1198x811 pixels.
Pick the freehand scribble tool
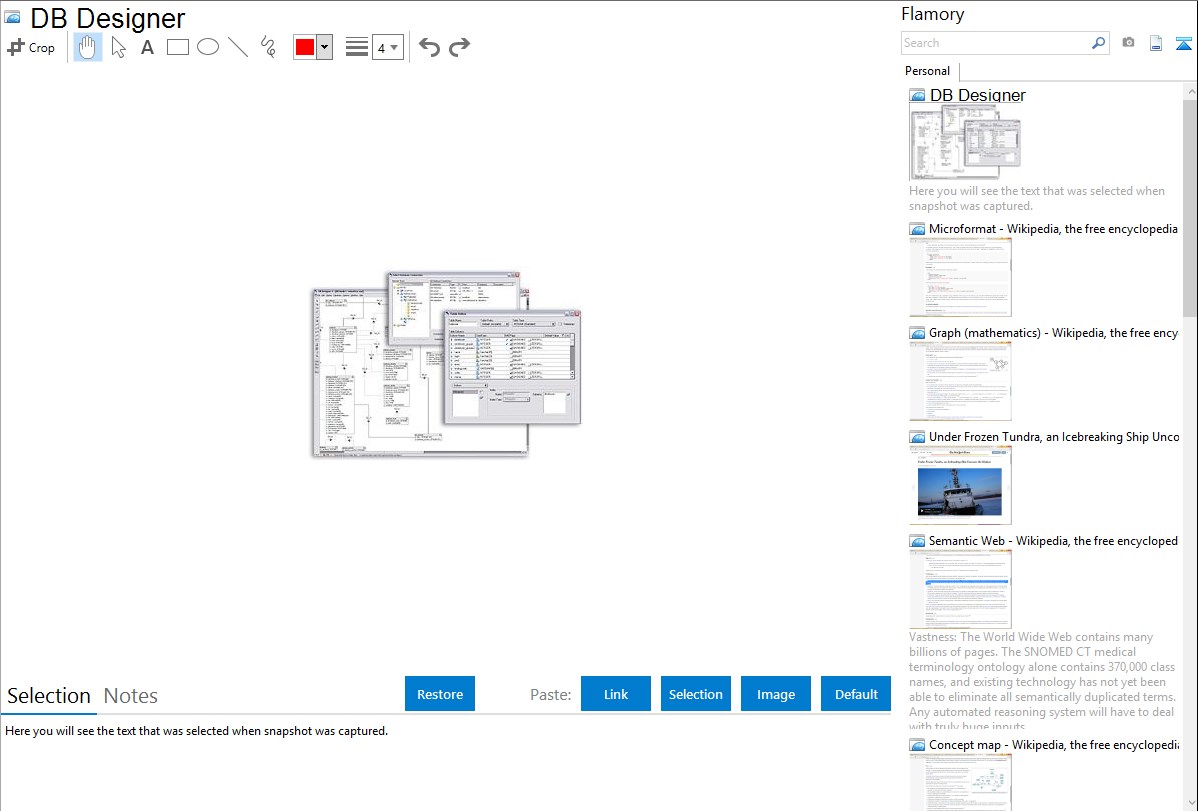point(268,47)
